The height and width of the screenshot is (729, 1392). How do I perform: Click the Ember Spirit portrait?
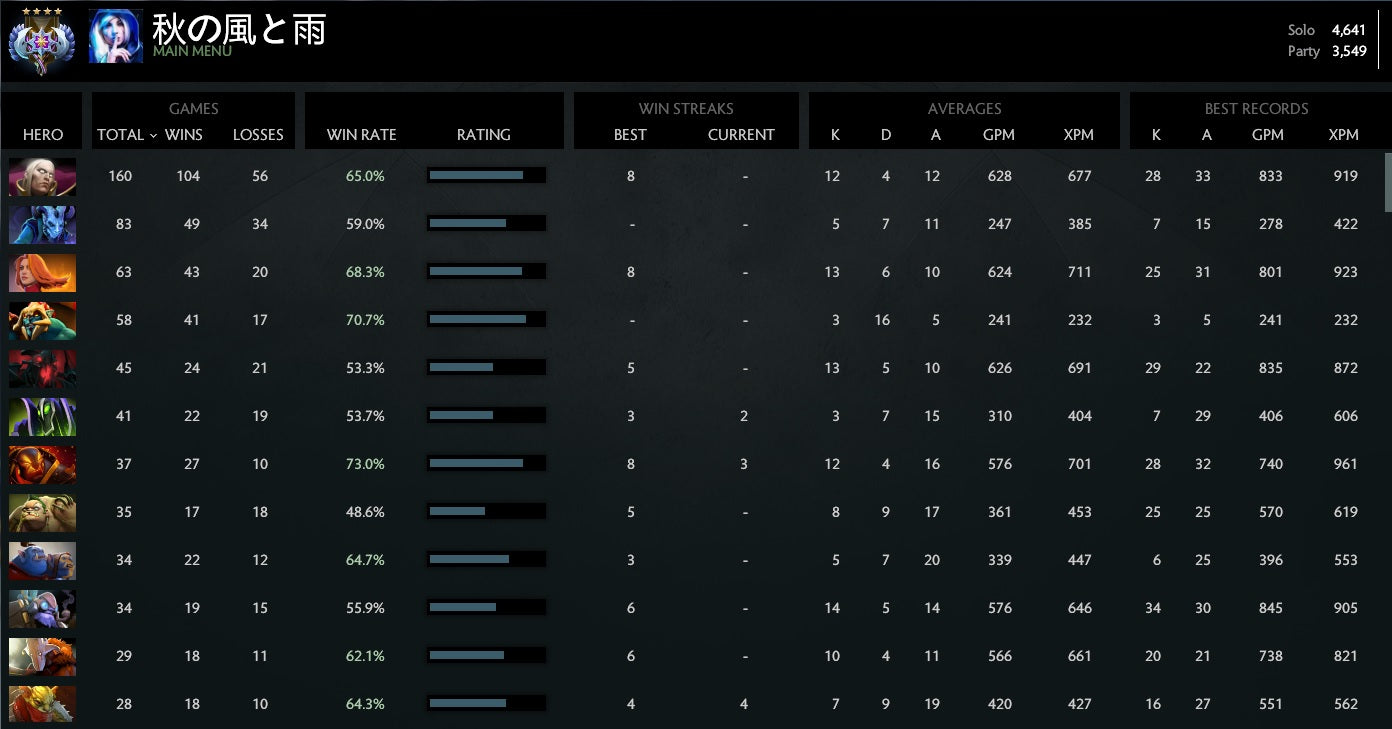pyautogui.click(x=42, y=465)
